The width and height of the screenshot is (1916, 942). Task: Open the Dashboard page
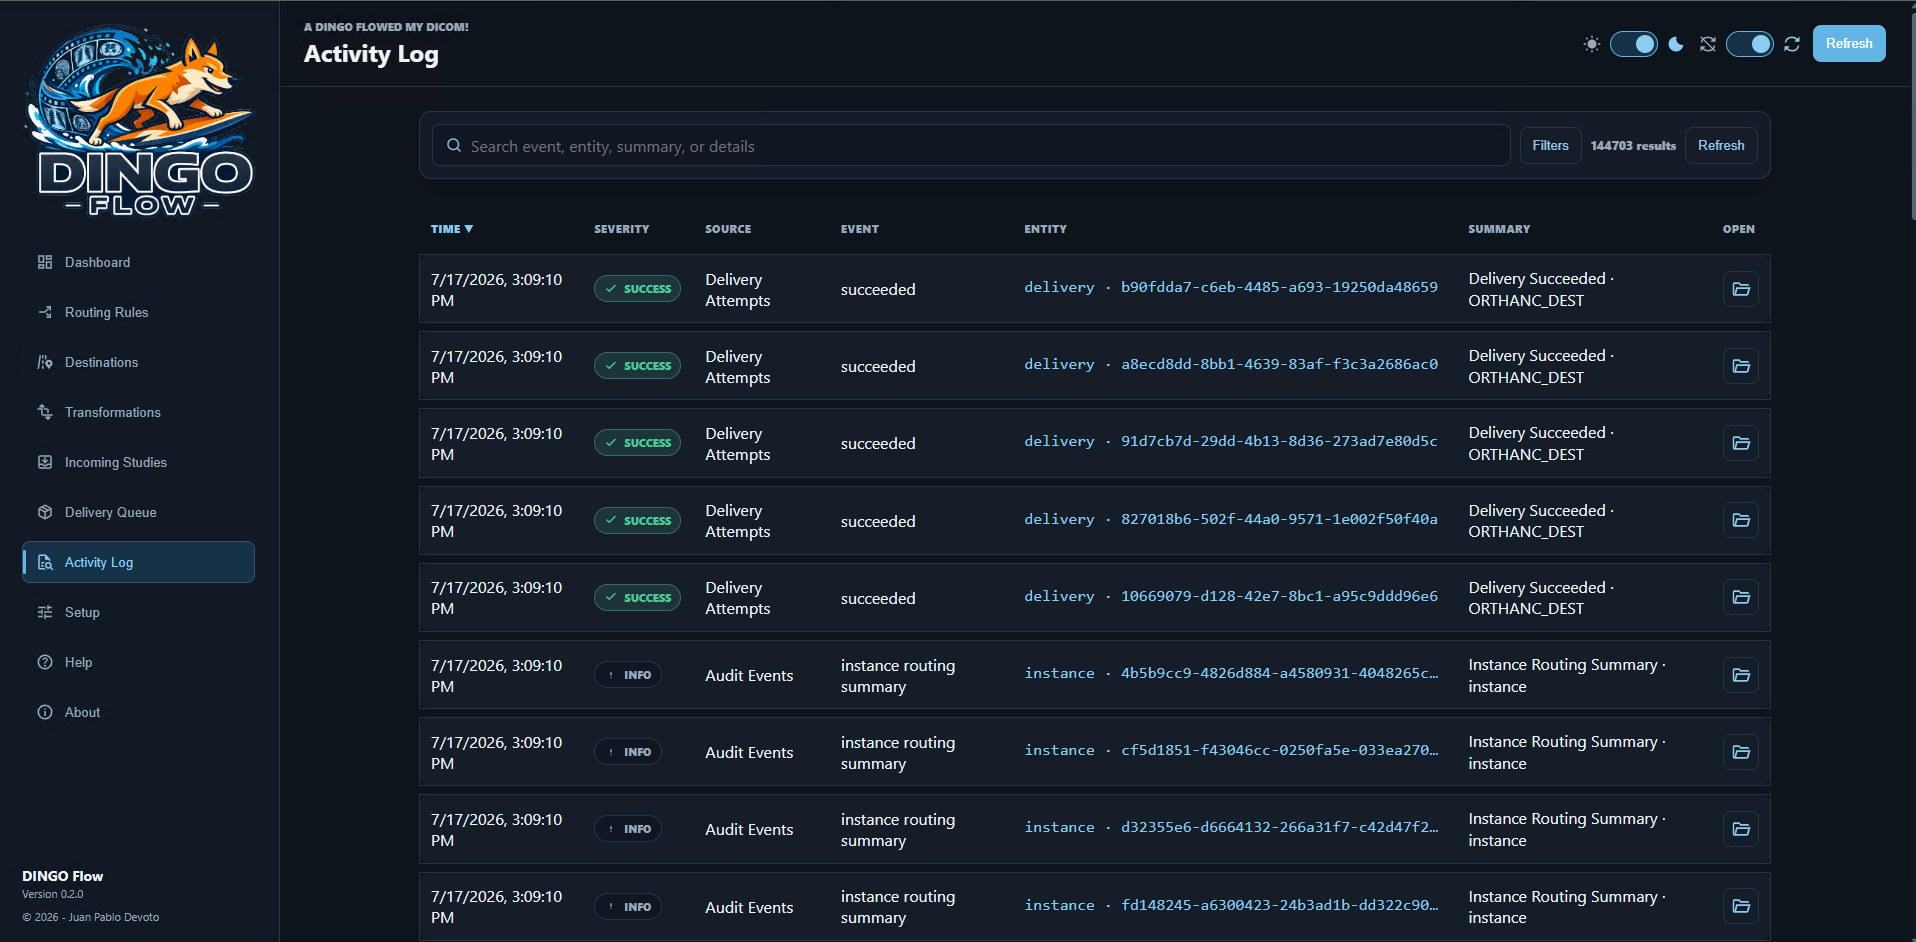tap(138, 262)
